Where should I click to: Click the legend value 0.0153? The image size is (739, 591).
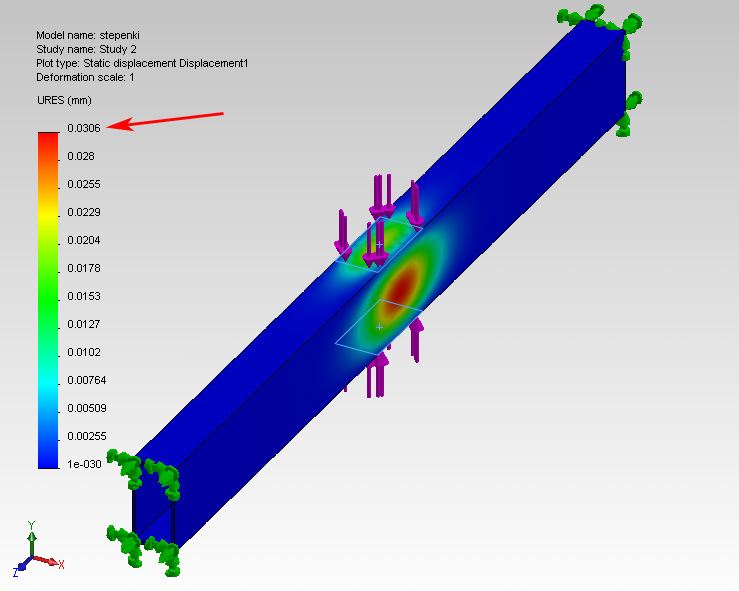coord(84,296)
